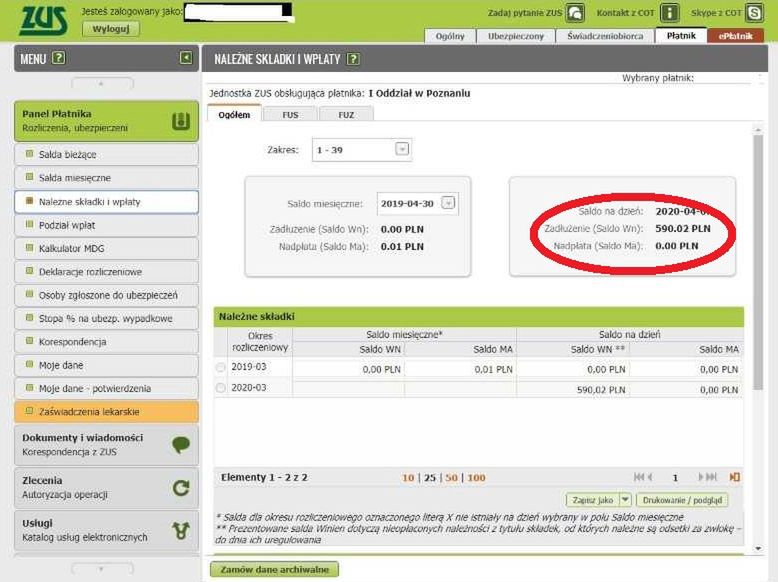Click the Usługi catalog icon
Screen dimensions: 778x582
[x=181, y=530]
